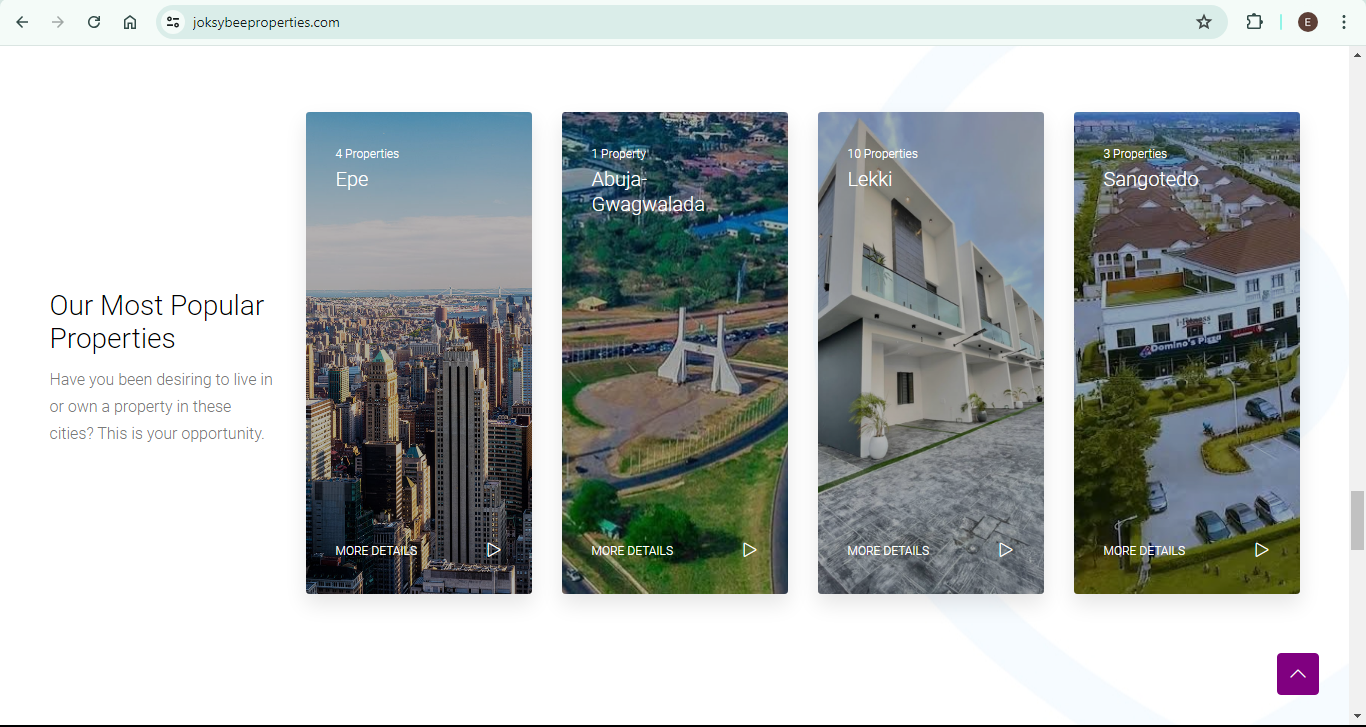Click the address bar URL field
1366x727 pixels.
pos(600,22)
